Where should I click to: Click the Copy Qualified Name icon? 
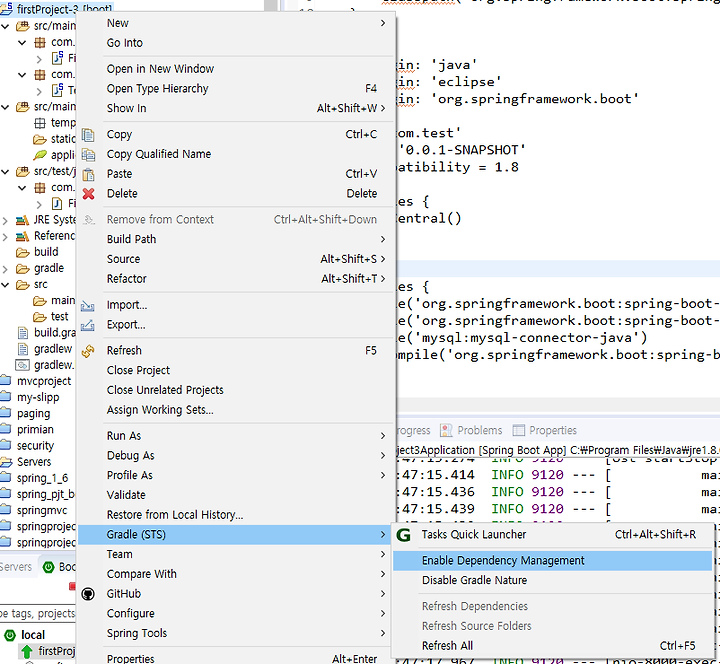click(x=88, y=155)
